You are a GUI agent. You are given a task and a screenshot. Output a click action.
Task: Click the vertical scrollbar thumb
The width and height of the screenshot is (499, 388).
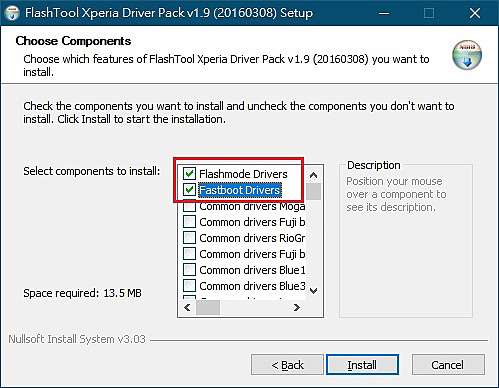coord(313,191)
